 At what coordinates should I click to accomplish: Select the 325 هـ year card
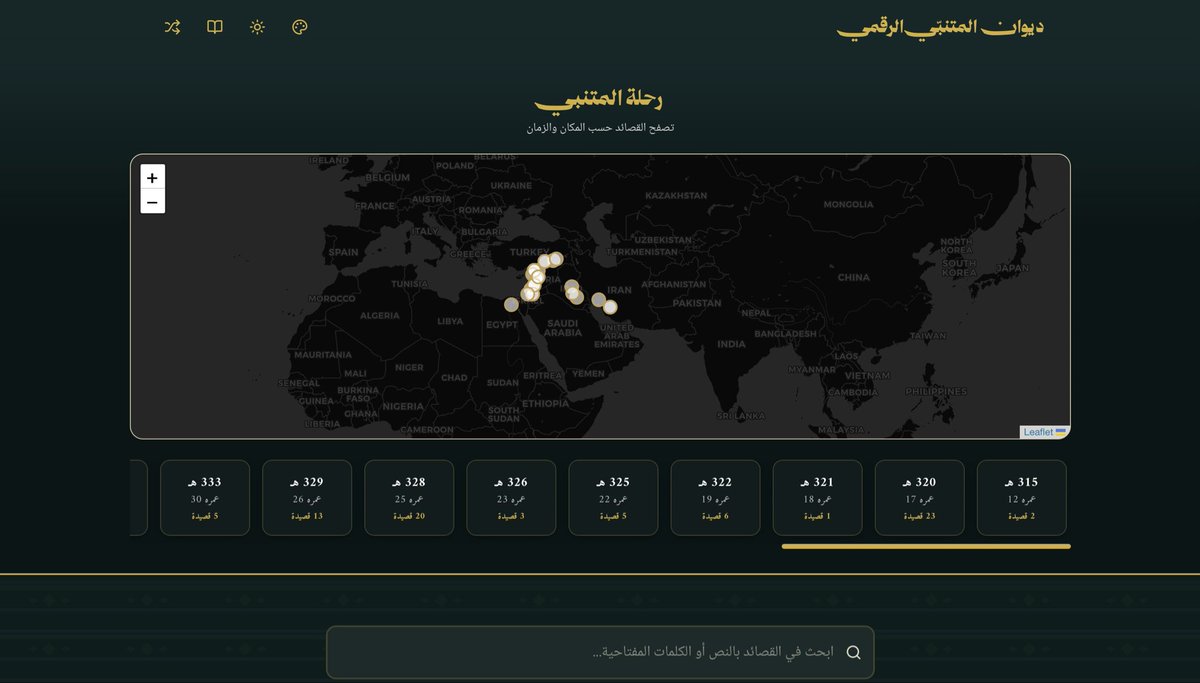click(613, 497)
